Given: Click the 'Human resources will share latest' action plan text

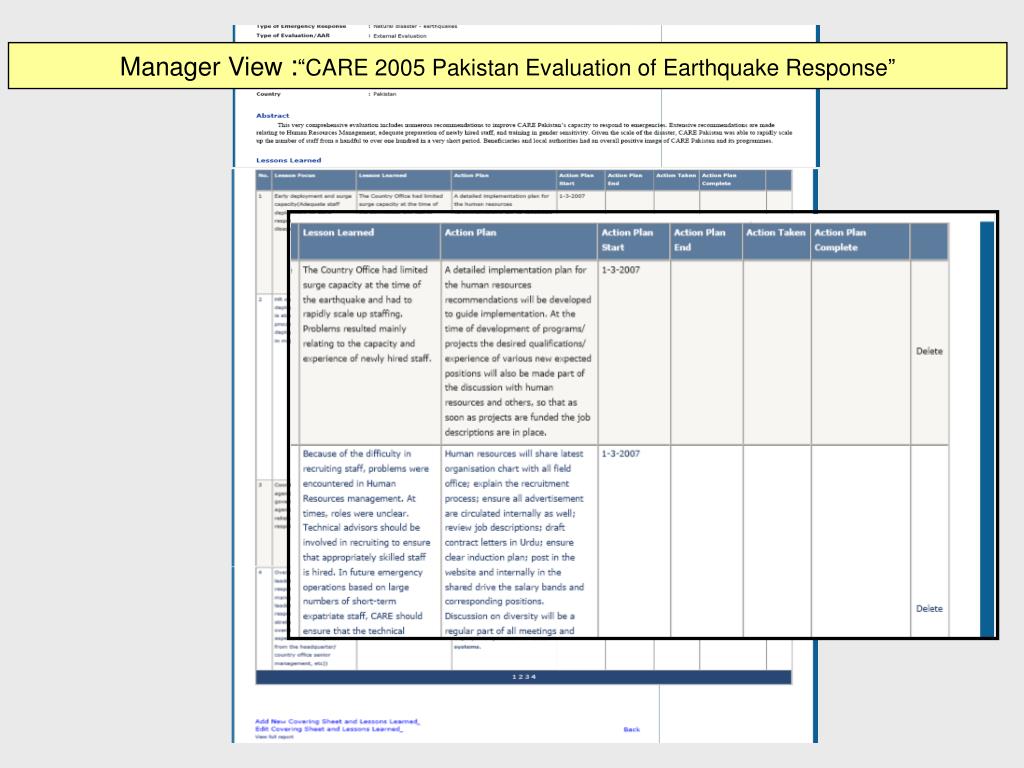Looking at the screenshot, I should coord(514,454).
